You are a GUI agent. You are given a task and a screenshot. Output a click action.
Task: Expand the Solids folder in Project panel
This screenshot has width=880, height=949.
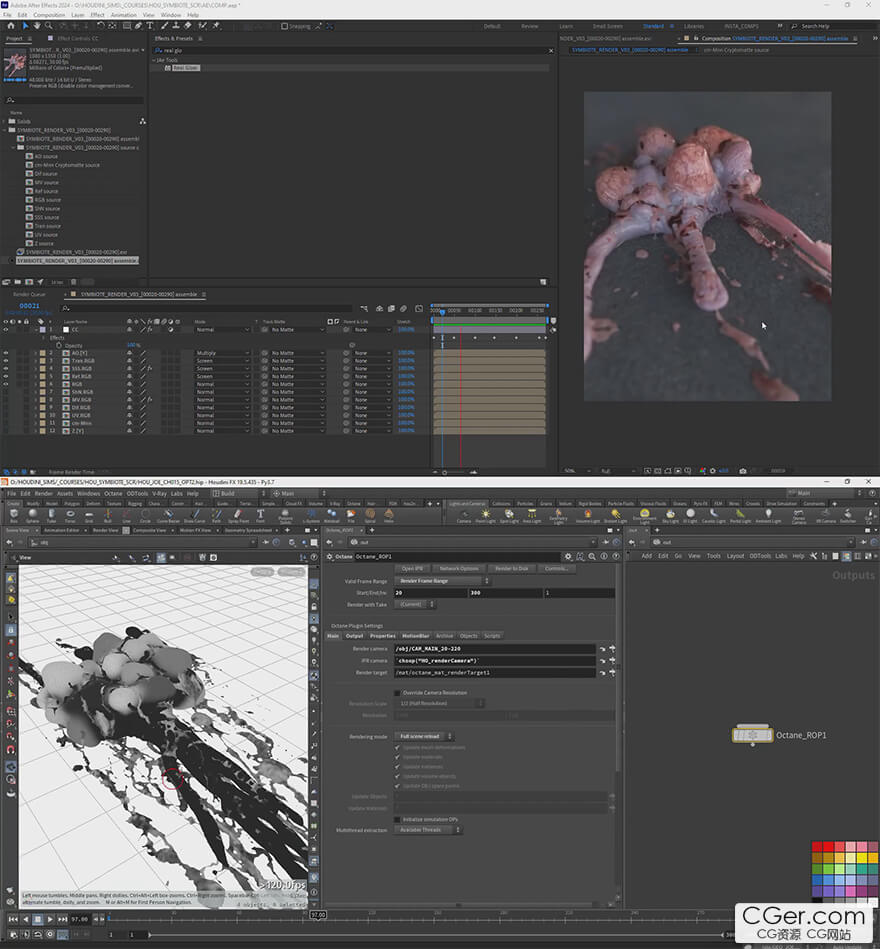5,121
